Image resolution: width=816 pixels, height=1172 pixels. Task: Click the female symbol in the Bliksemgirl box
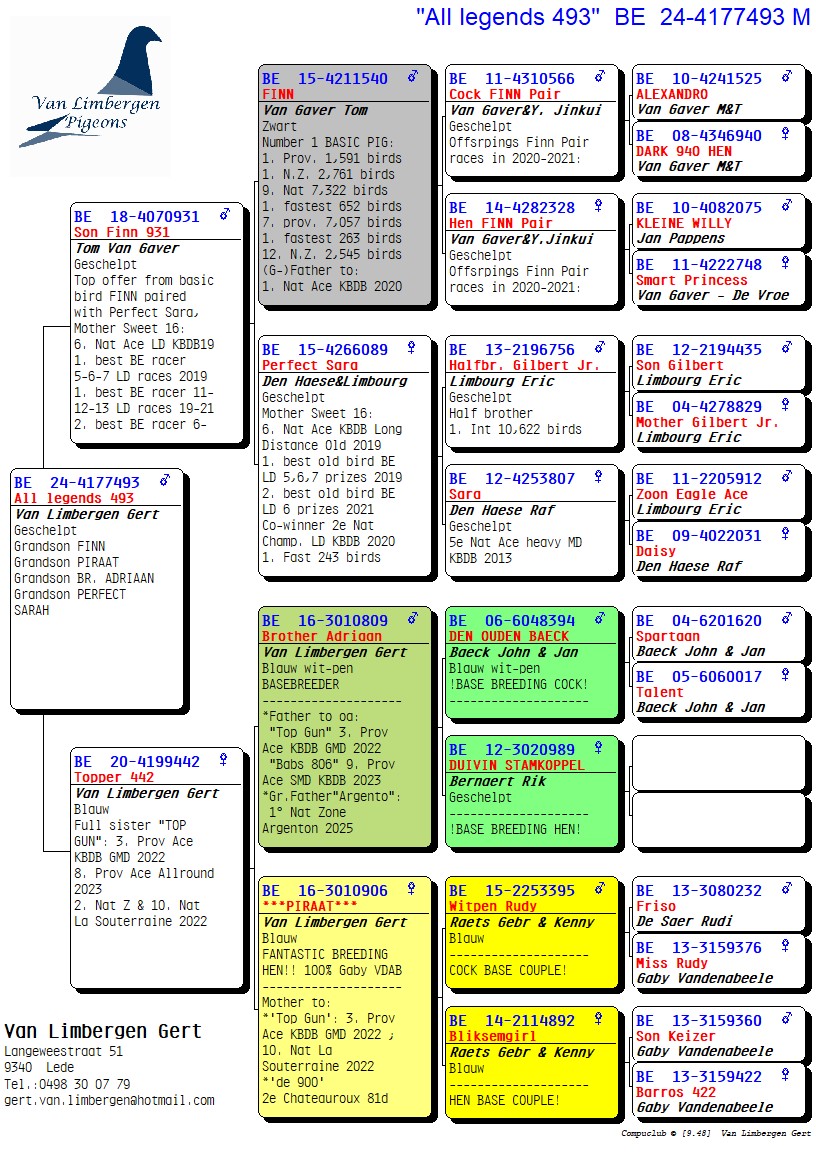(598, 1019)
